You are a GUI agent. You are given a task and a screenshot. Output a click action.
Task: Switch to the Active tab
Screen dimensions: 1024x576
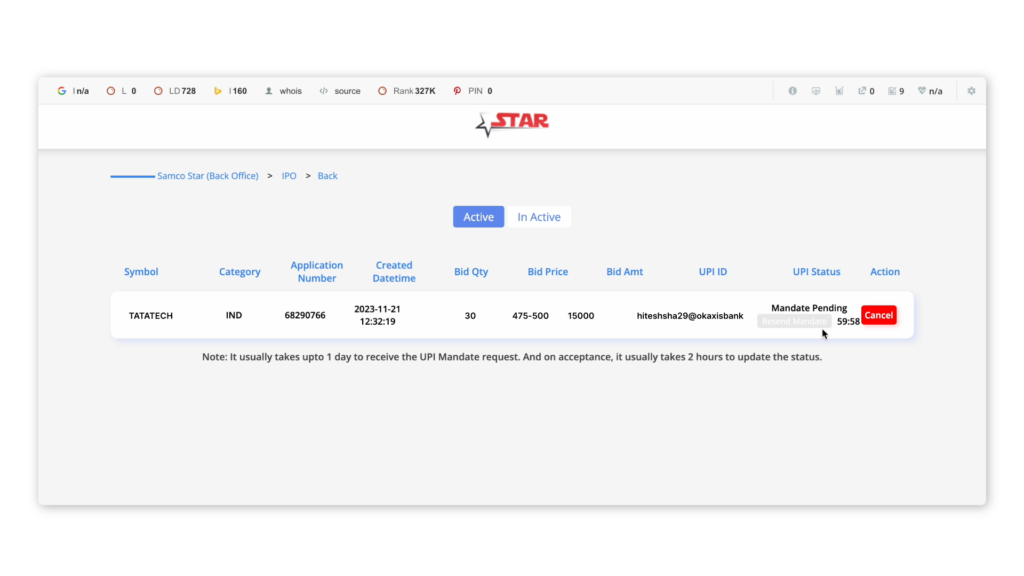[x=478, y=217]
